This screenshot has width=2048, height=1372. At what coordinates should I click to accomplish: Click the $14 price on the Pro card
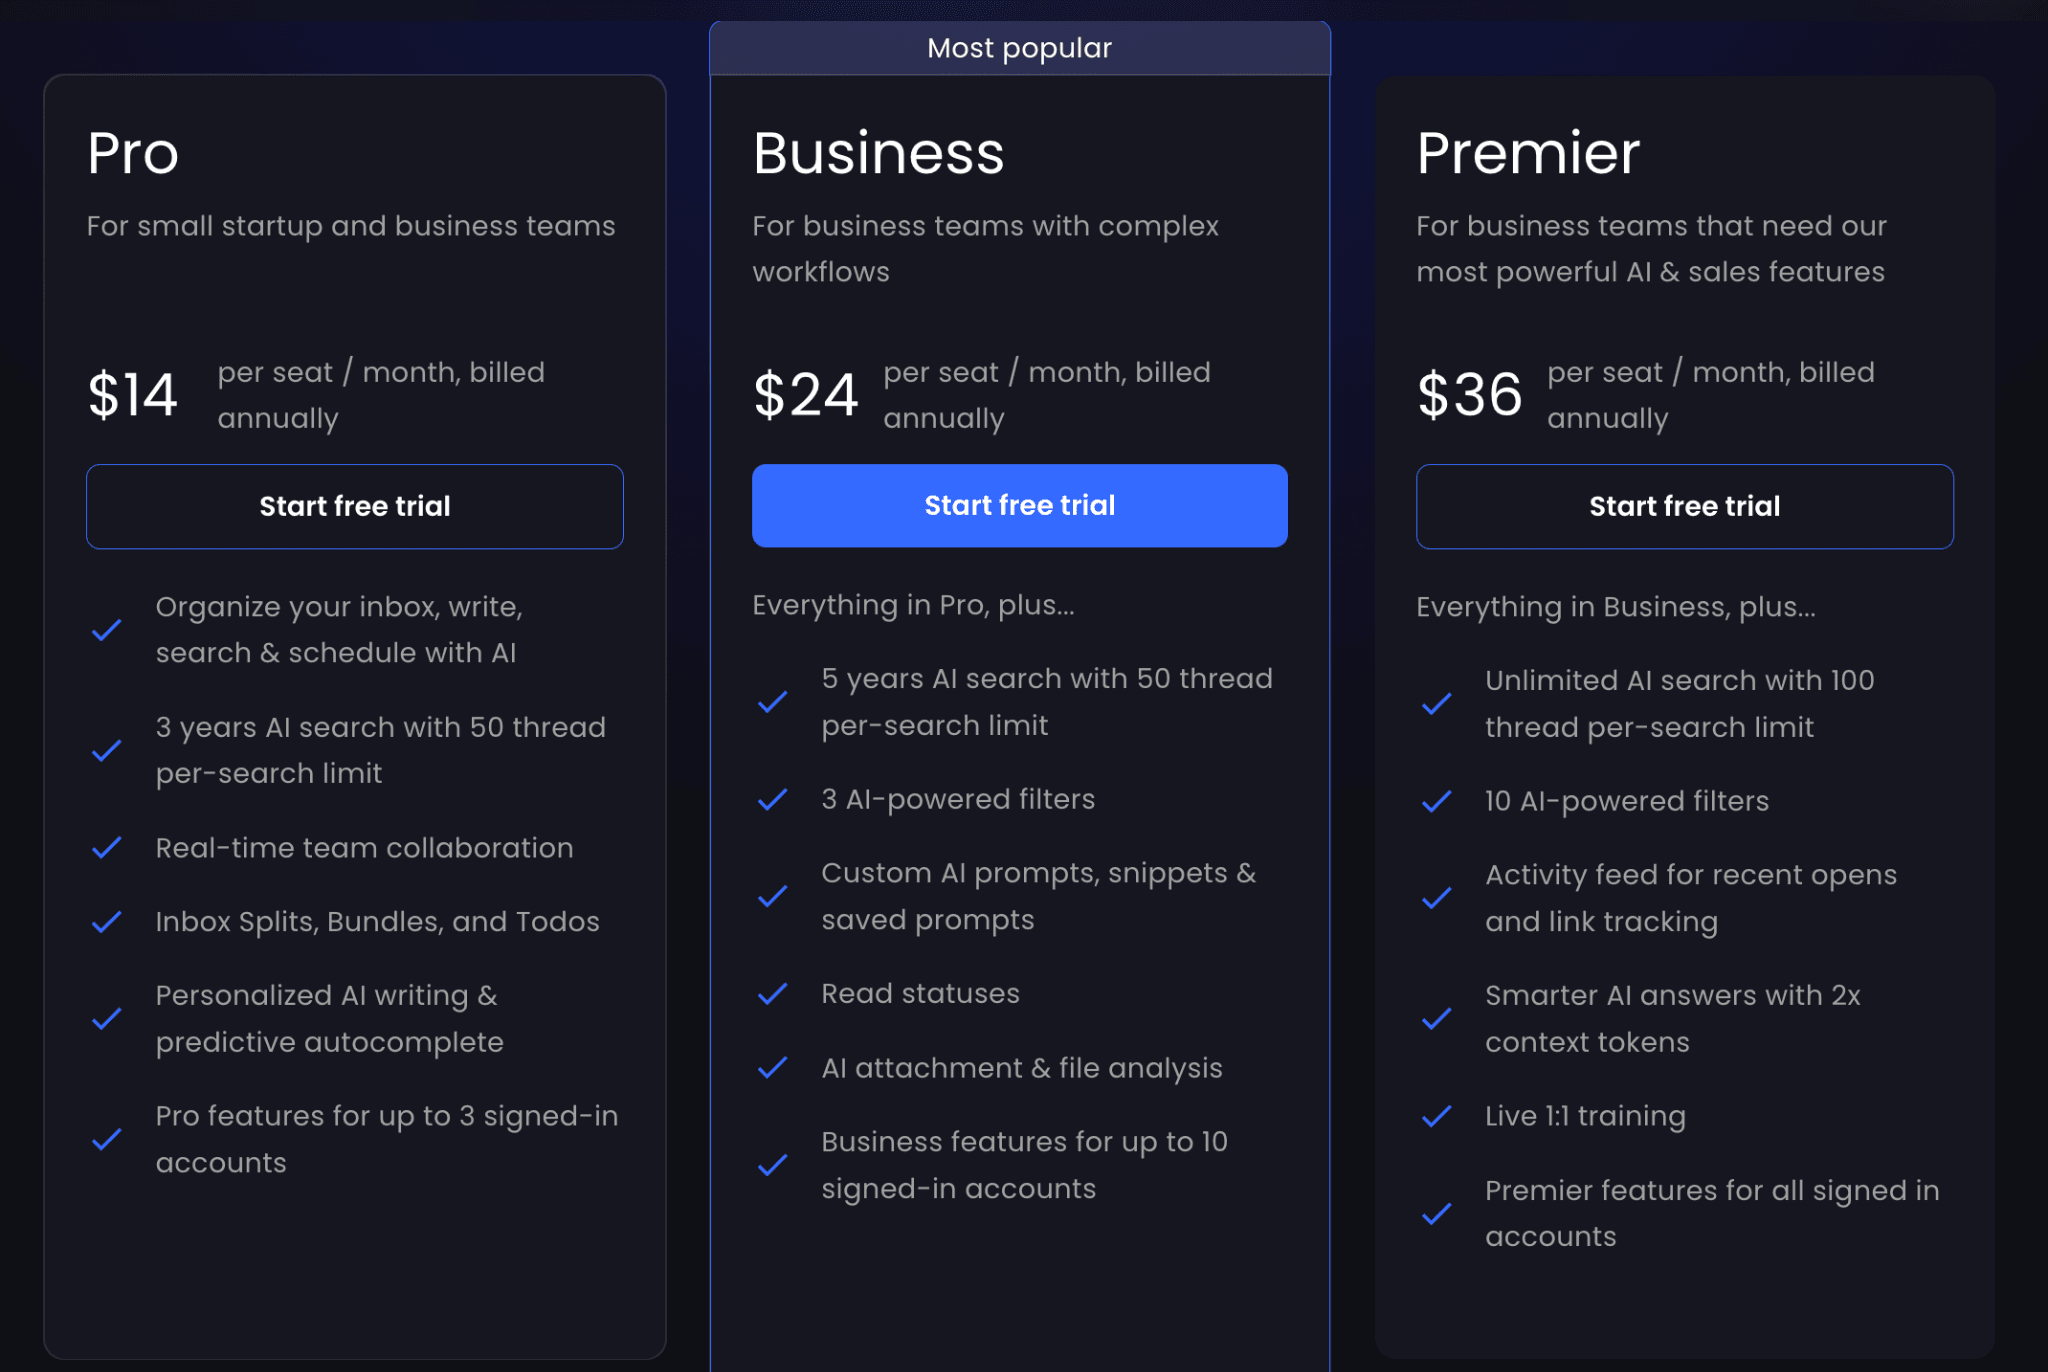click(x=133, y=394)
